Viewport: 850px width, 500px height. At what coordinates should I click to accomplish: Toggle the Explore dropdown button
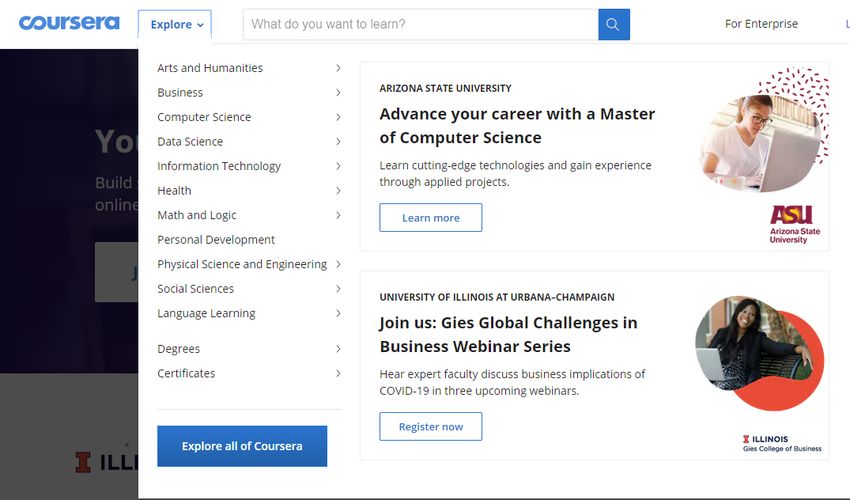point(175,24)
